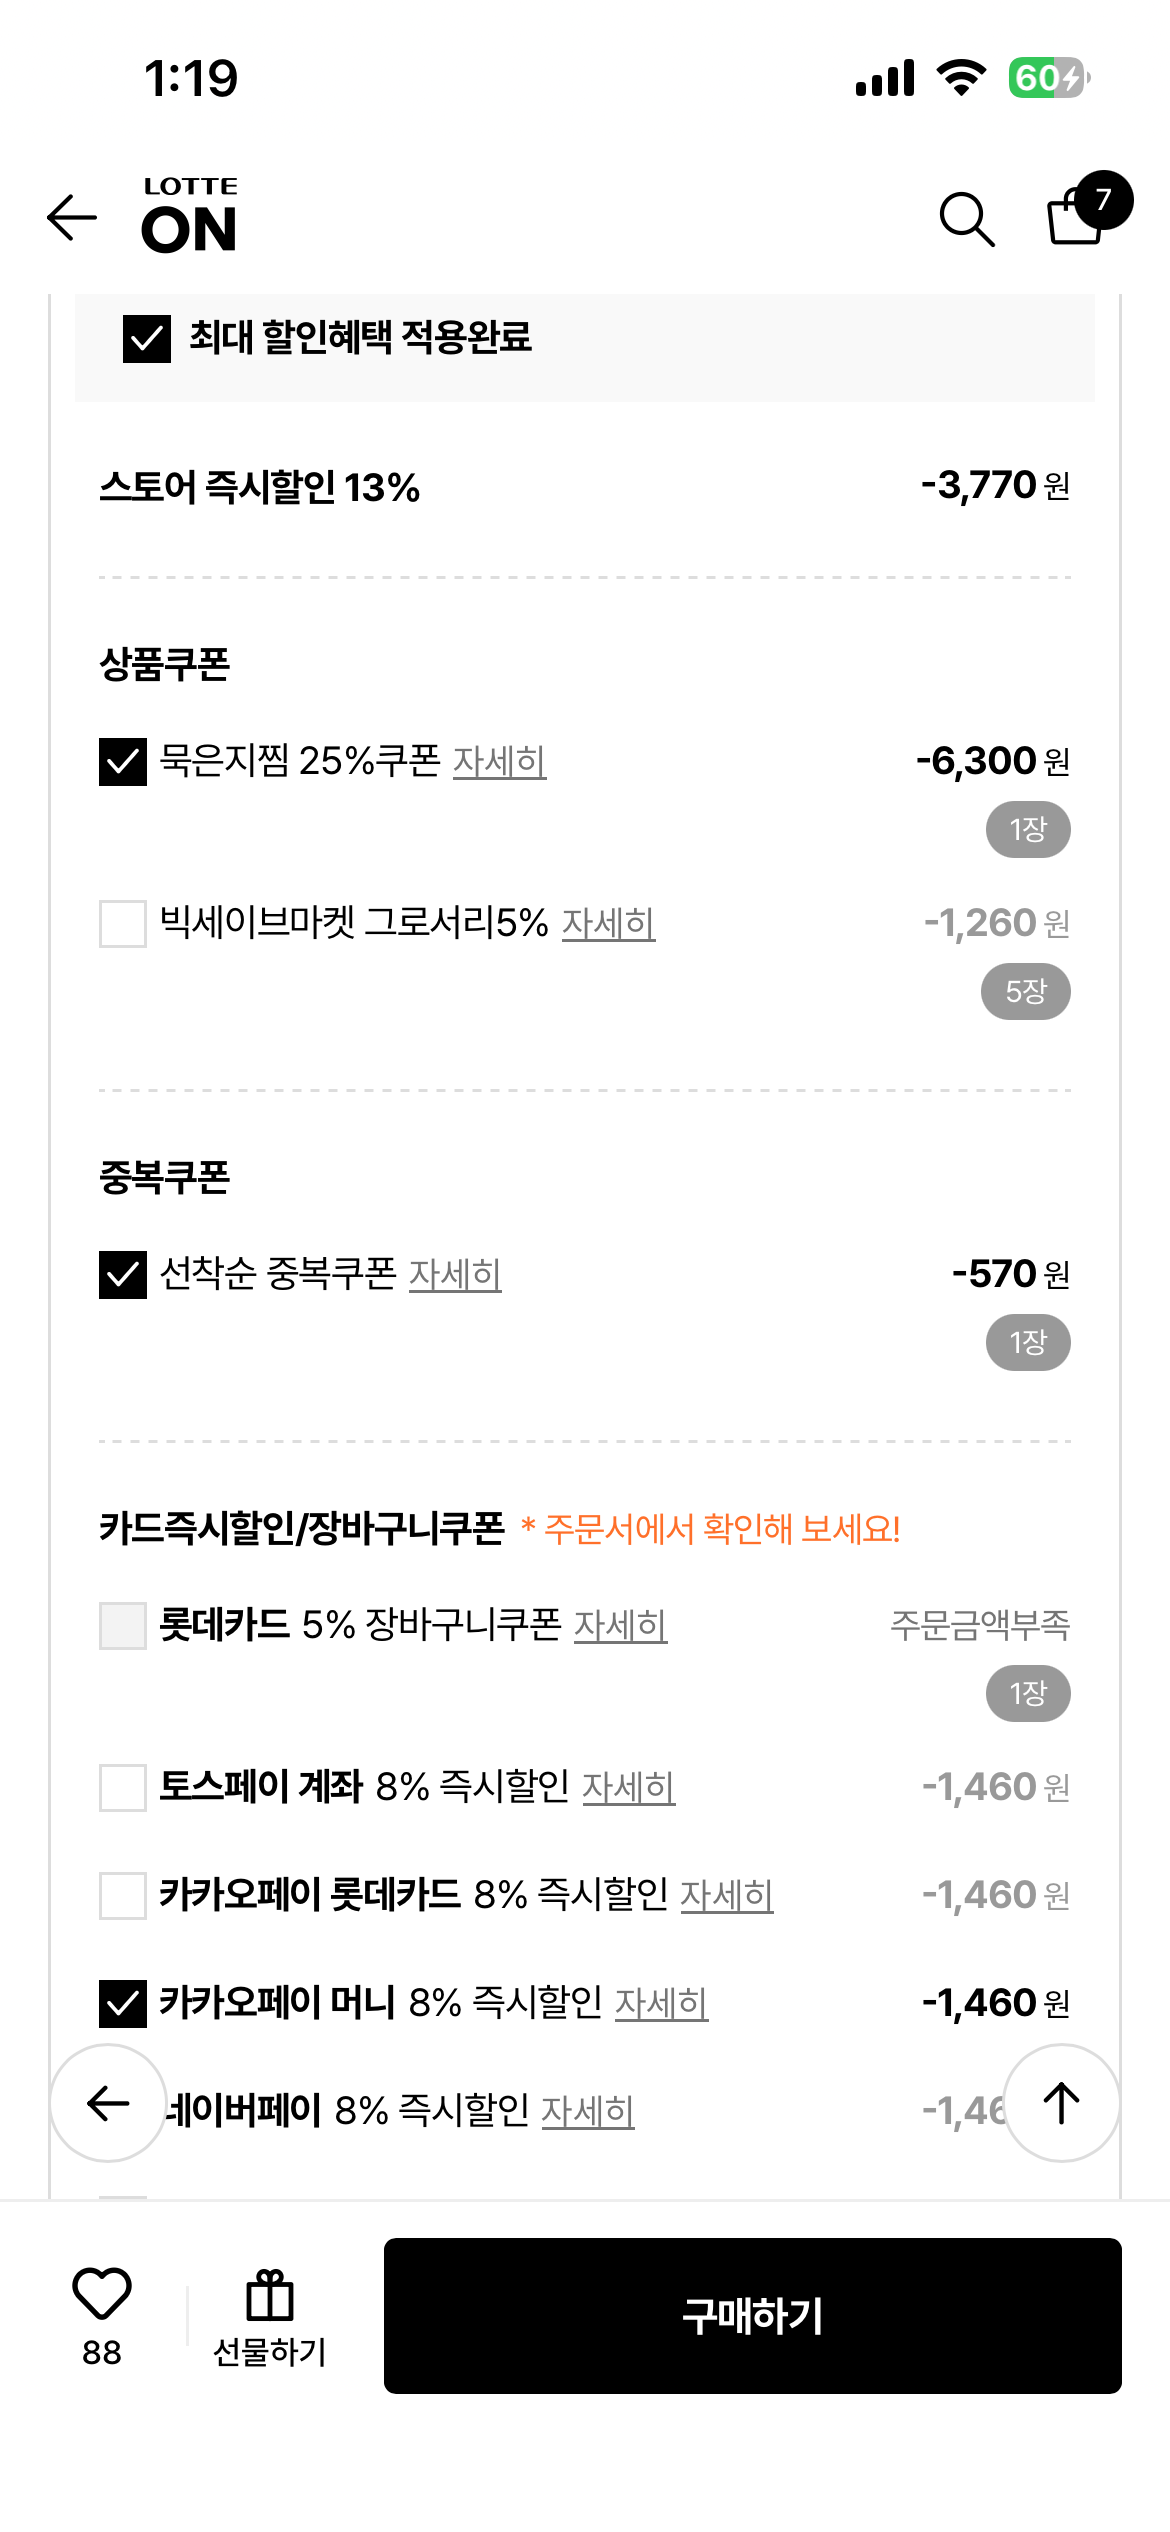The width and height of the screenshot is (1170, 2532).
Task: Tap the back arrow in header
Action: 72,218
